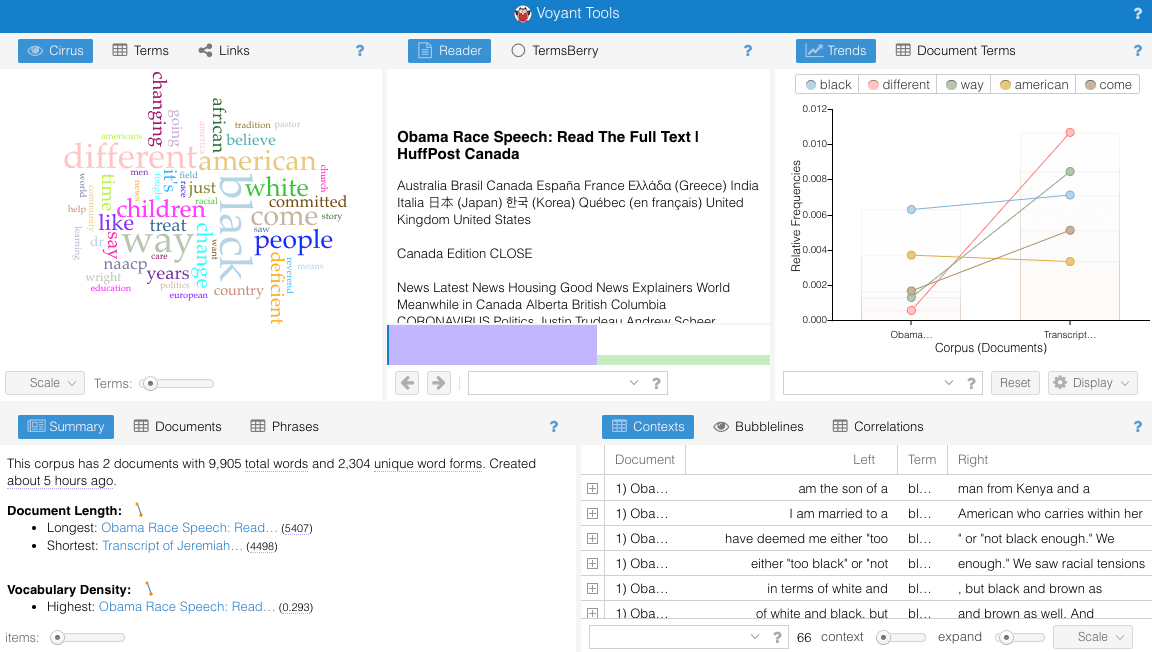The image size is (1152, 652).
Task: Click the Vocabulary Density sparkline icon
Action: [148, 589]
